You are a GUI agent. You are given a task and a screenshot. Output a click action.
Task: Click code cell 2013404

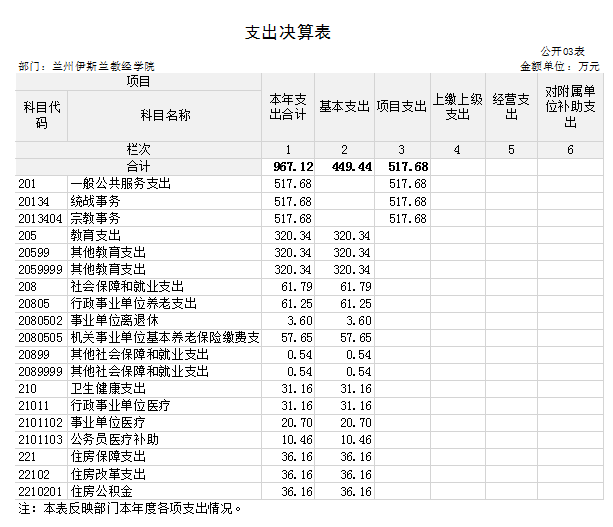coord(40,219)
